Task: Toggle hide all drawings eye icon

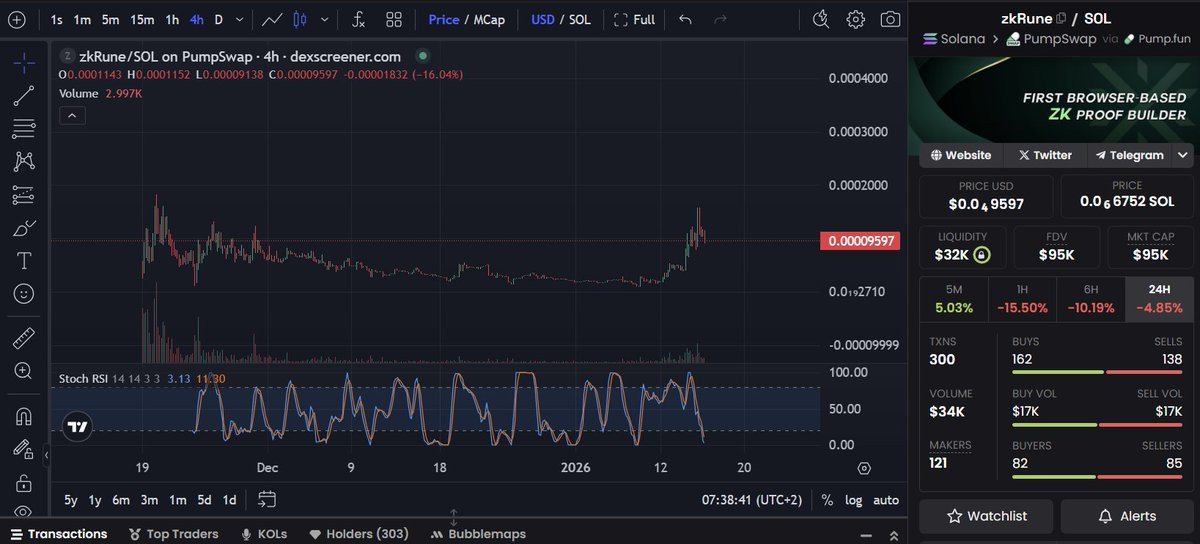Action: tap(24, 511)
